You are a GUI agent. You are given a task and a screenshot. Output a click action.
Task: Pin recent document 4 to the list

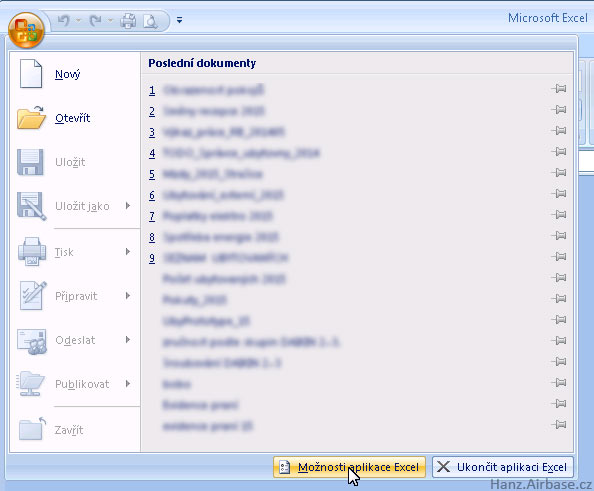coord(559,152)
